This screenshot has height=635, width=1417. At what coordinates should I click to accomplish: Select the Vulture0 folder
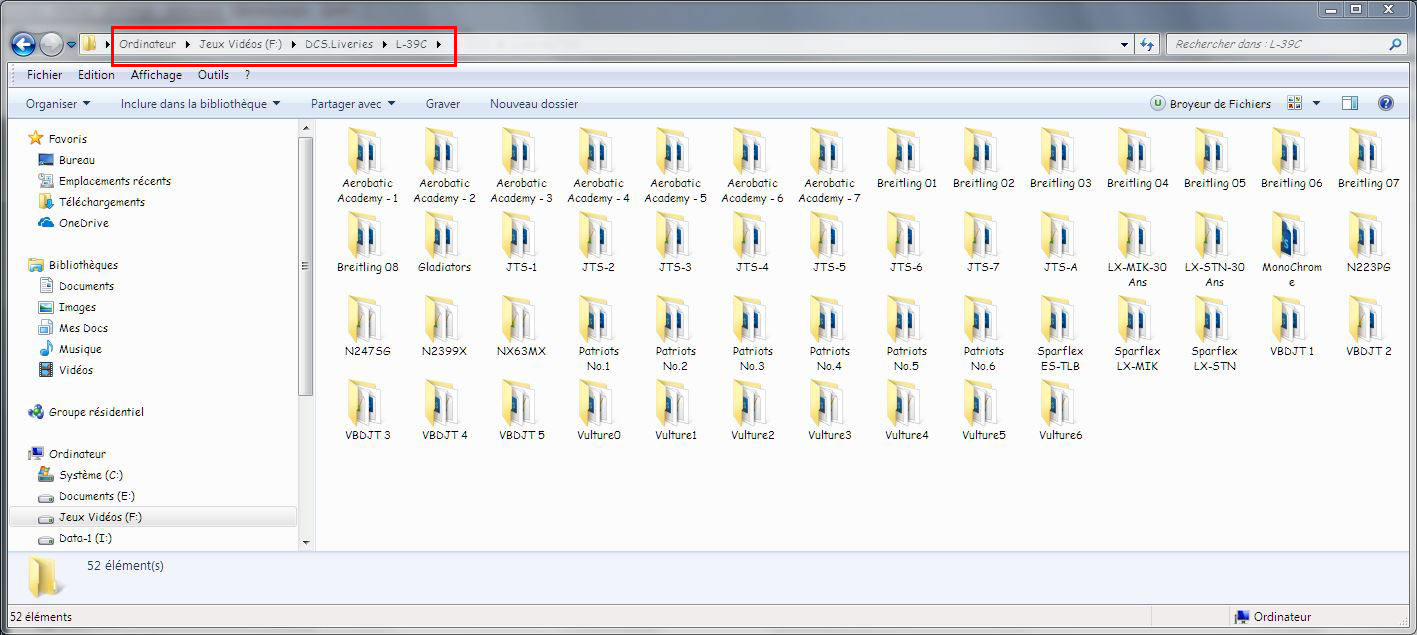[x=598, y=410]
